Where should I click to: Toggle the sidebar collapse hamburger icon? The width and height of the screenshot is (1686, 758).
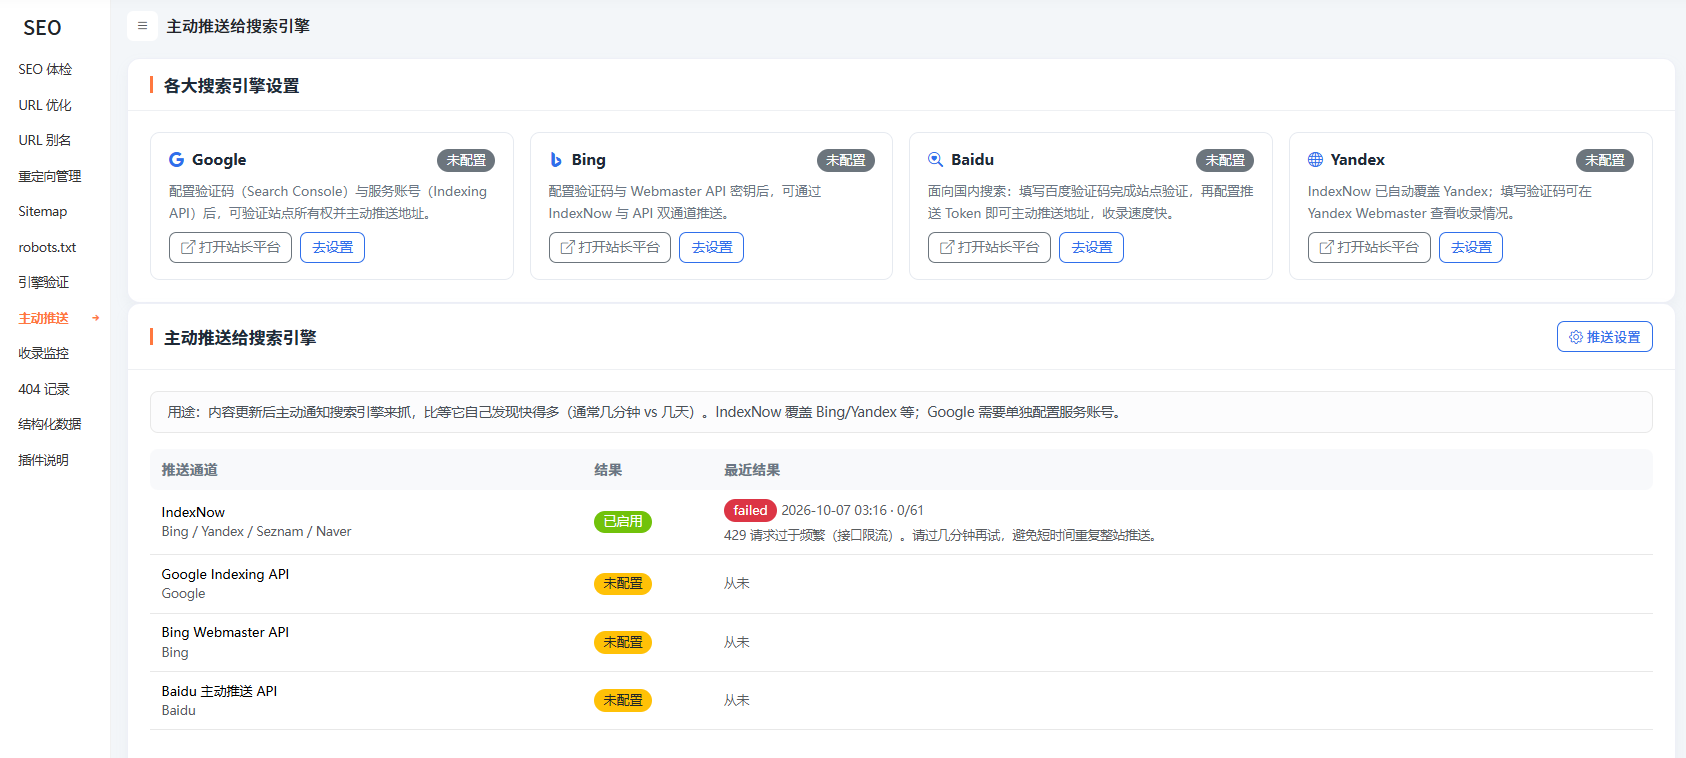pos(142,26)
